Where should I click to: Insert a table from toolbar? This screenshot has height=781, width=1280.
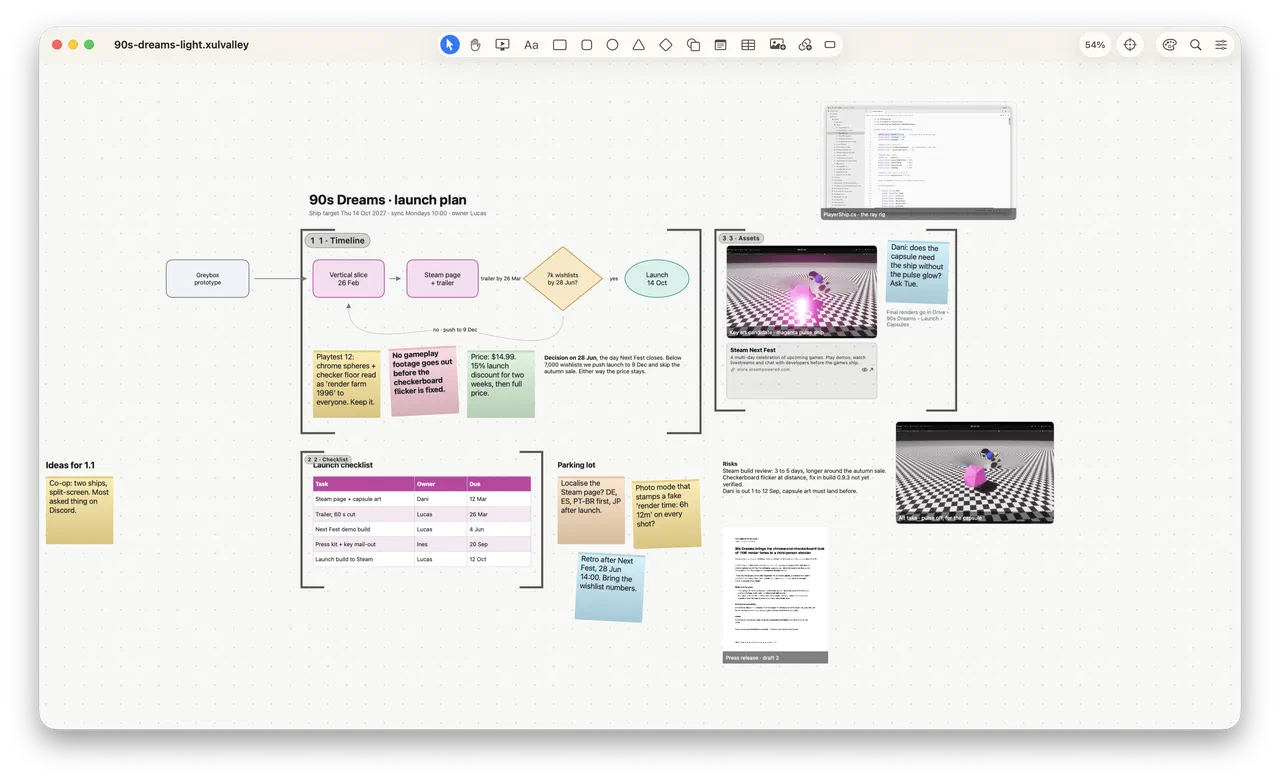pos(748,45)
